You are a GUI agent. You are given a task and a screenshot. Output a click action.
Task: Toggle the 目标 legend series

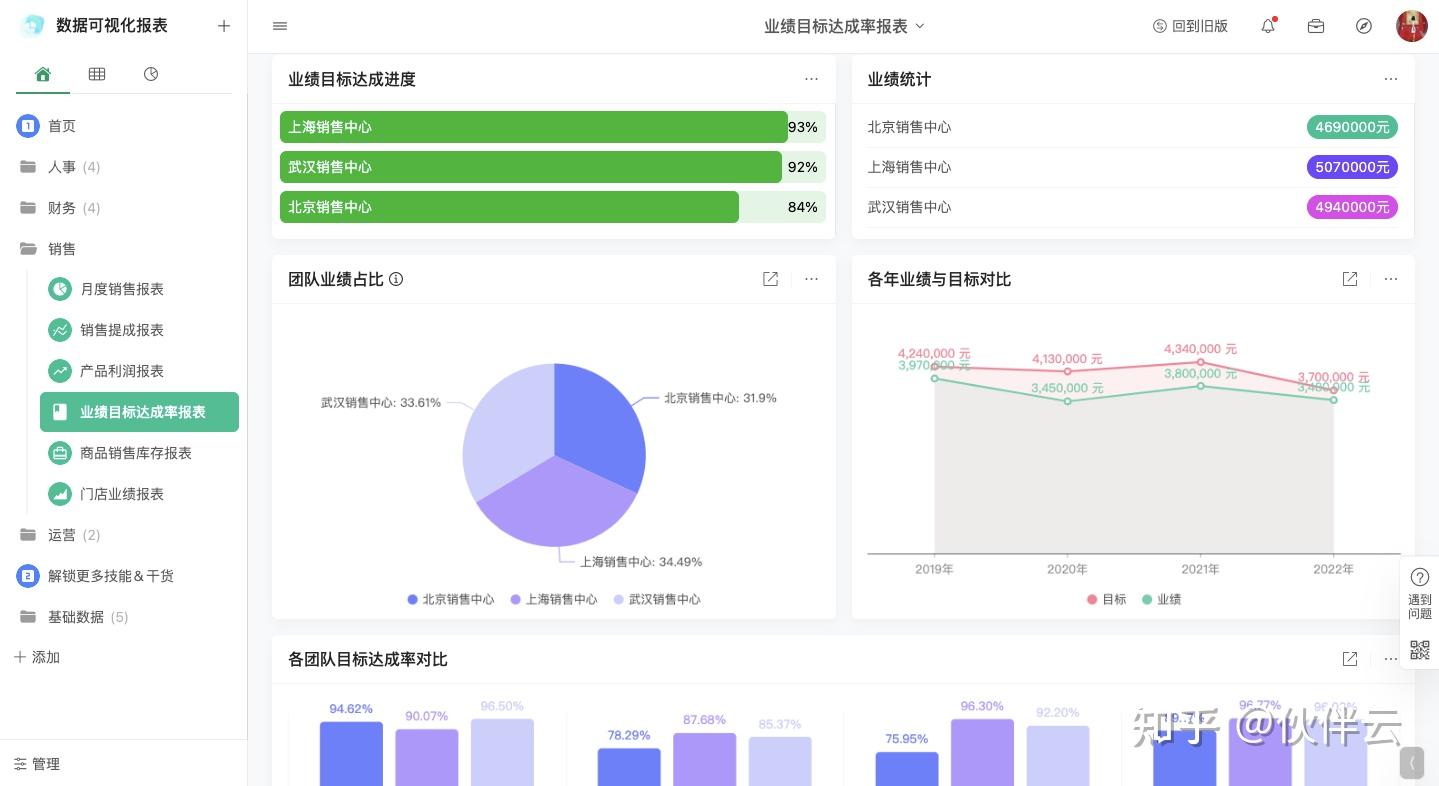point(1107,599)
